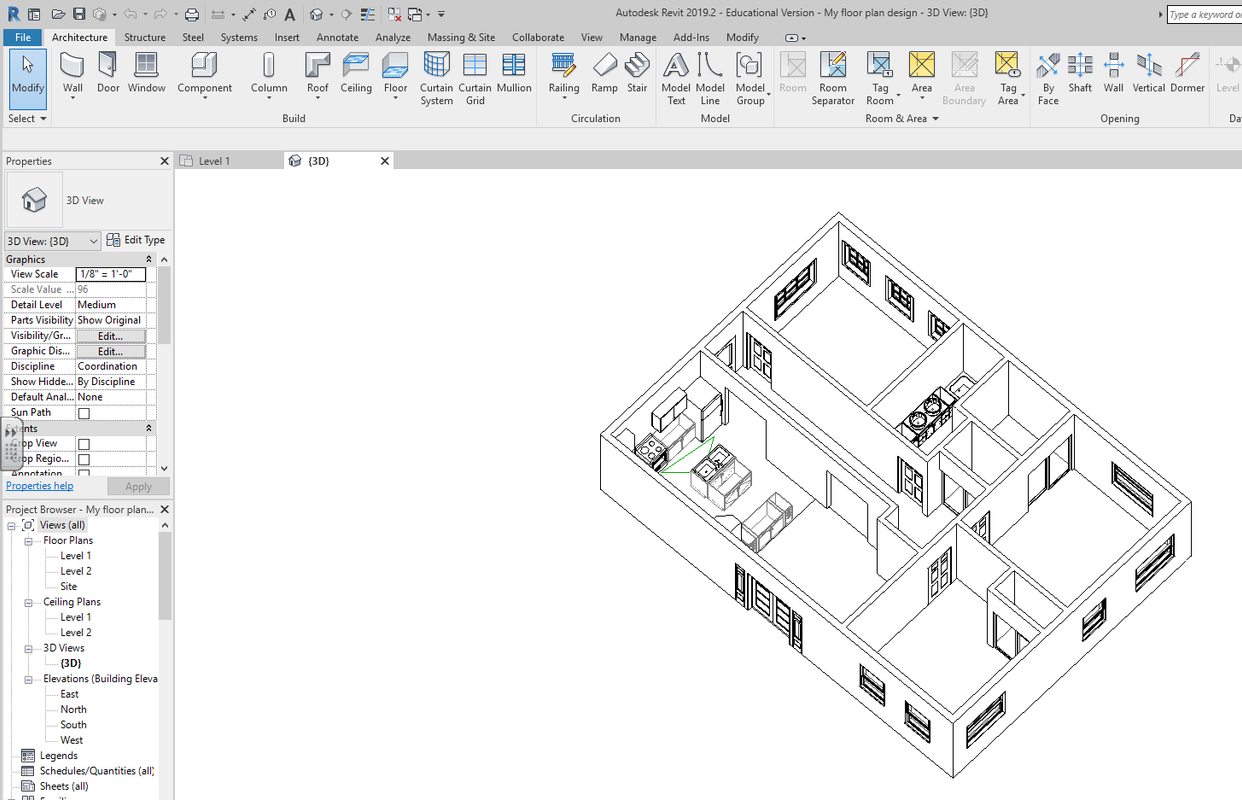Toggle the Crop Region Visible checkbox
The width and height of the screenshot is (1242, 800).
pyautogui.click(x=84, y=460)
